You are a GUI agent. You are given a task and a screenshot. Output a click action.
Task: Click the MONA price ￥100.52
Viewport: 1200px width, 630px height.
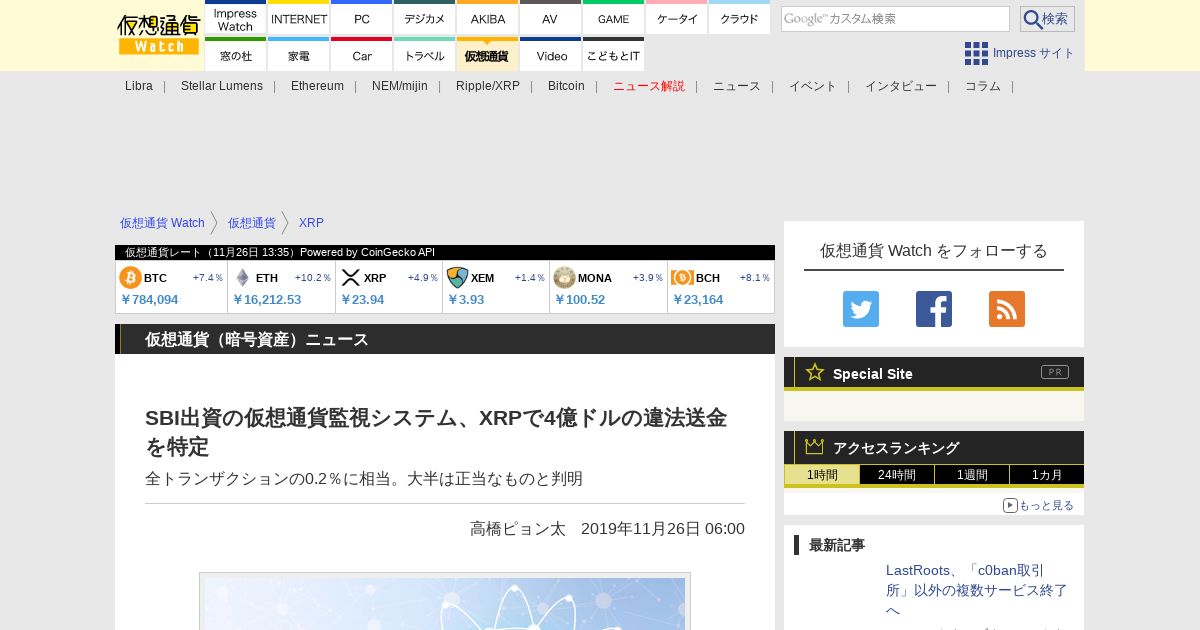pyautogui.click(x=579, y=299)
